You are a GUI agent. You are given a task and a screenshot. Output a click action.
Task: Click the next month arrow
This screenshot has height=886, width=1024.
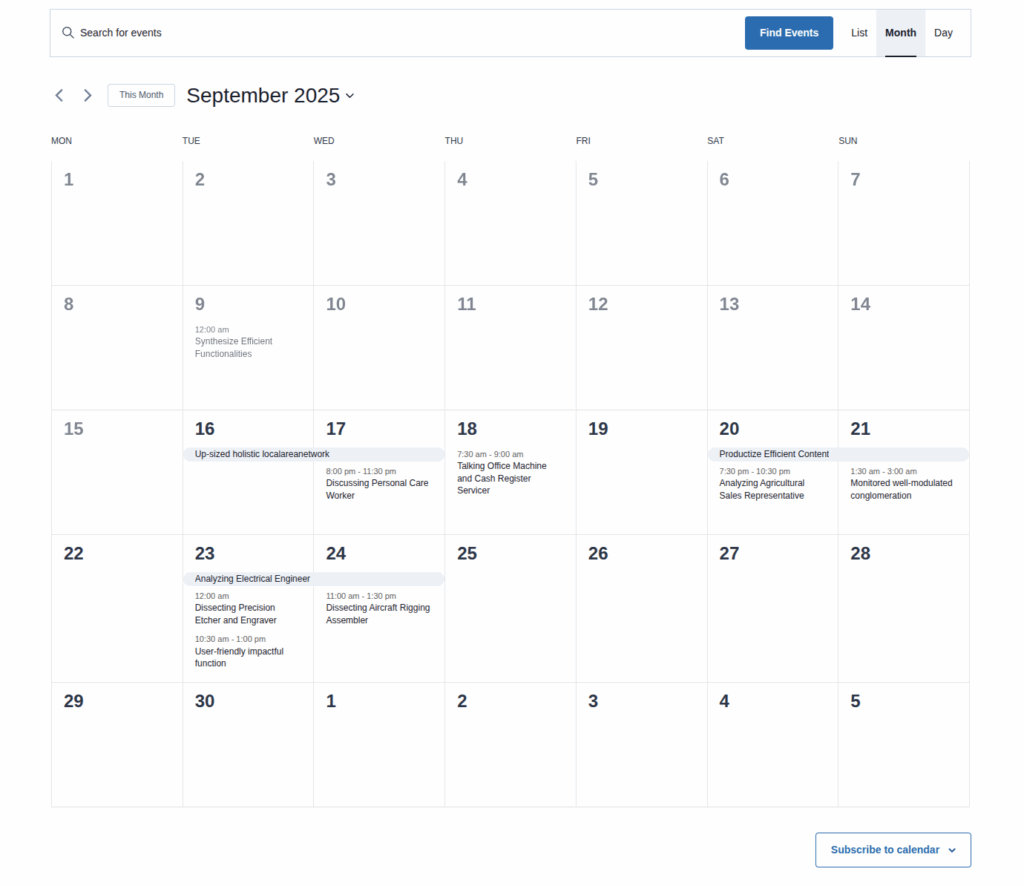pyautogui.click(x=87, y=95)
